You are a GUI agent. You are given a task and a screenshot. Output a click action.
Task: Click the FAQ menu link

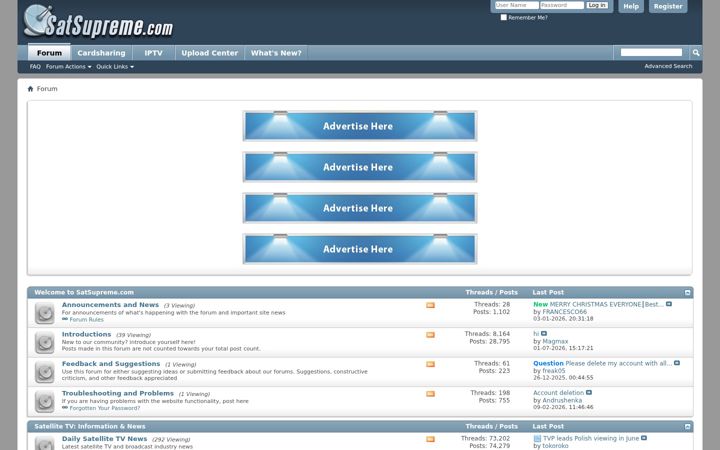35,67
